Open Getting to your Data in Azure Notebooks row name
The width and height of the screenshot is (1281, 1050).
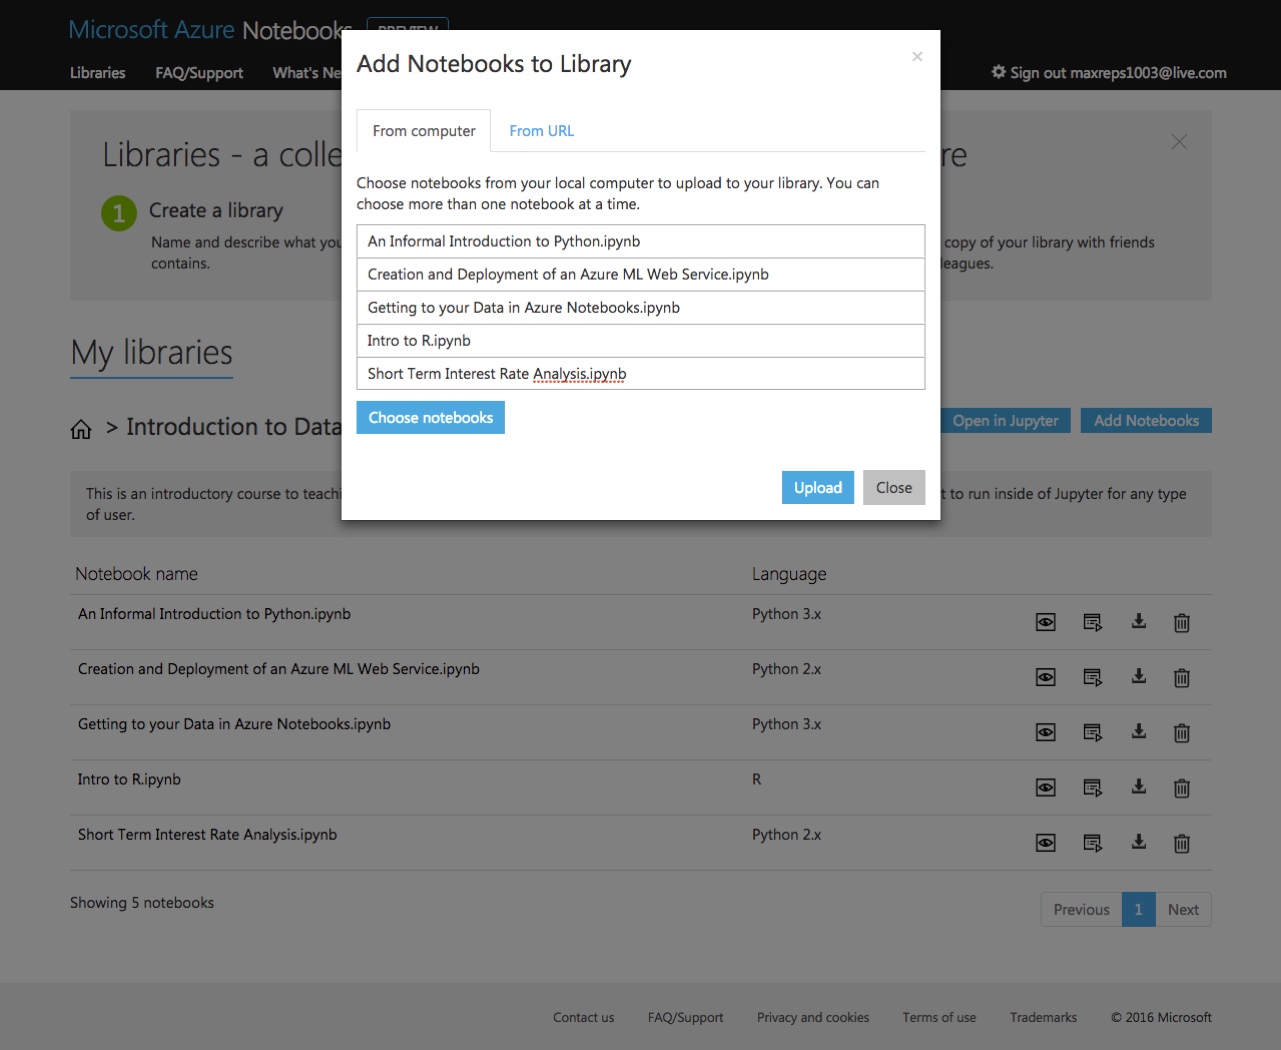(x=234, y=724)
